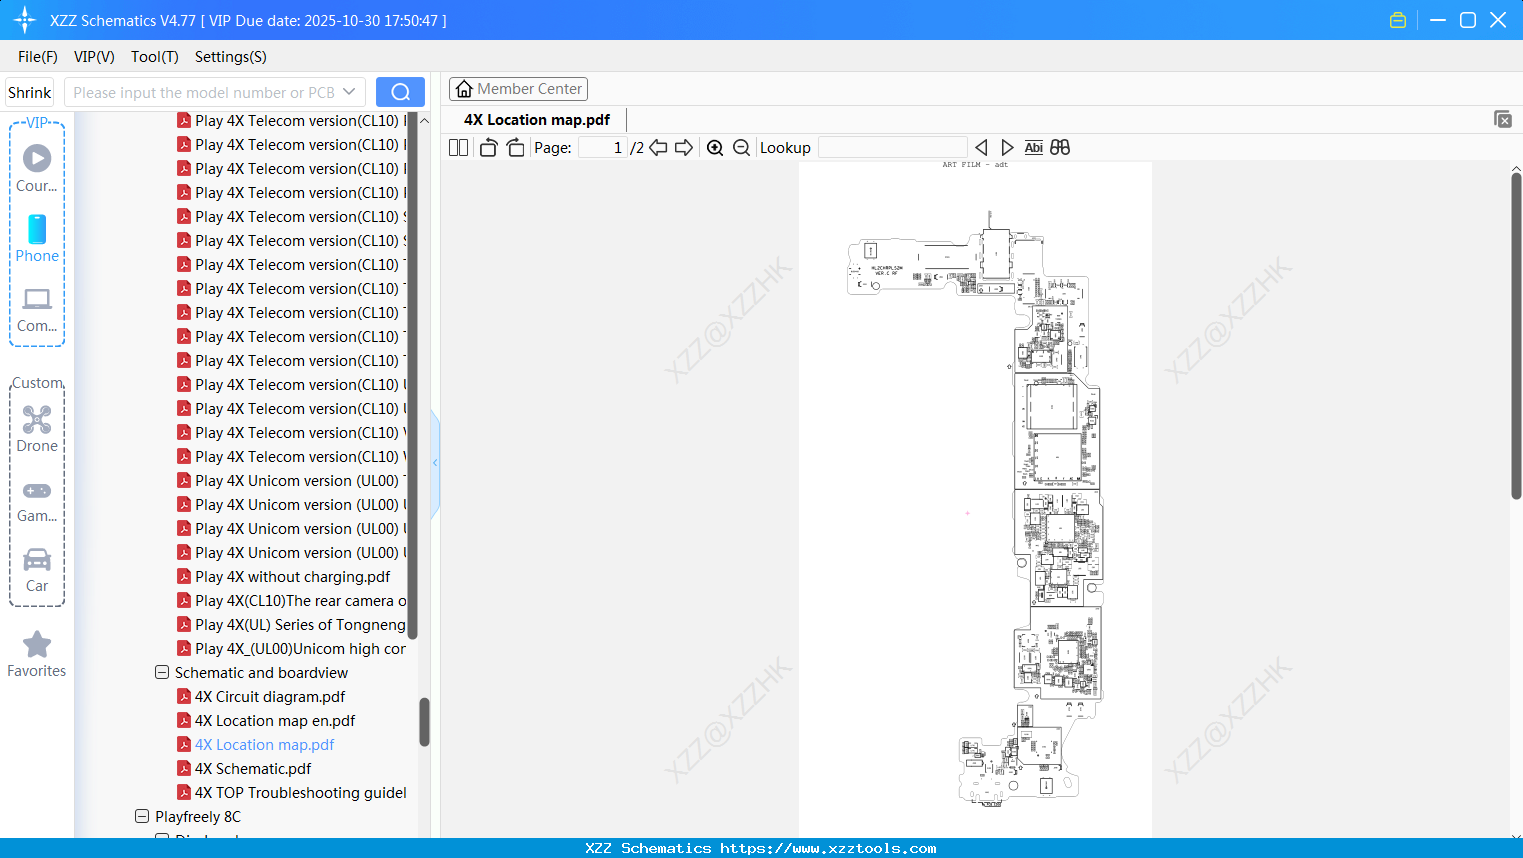This screenshot has height=858, width=1523.
Task: Toggle the dual-page view icon
Action: [x=458, y=148]
